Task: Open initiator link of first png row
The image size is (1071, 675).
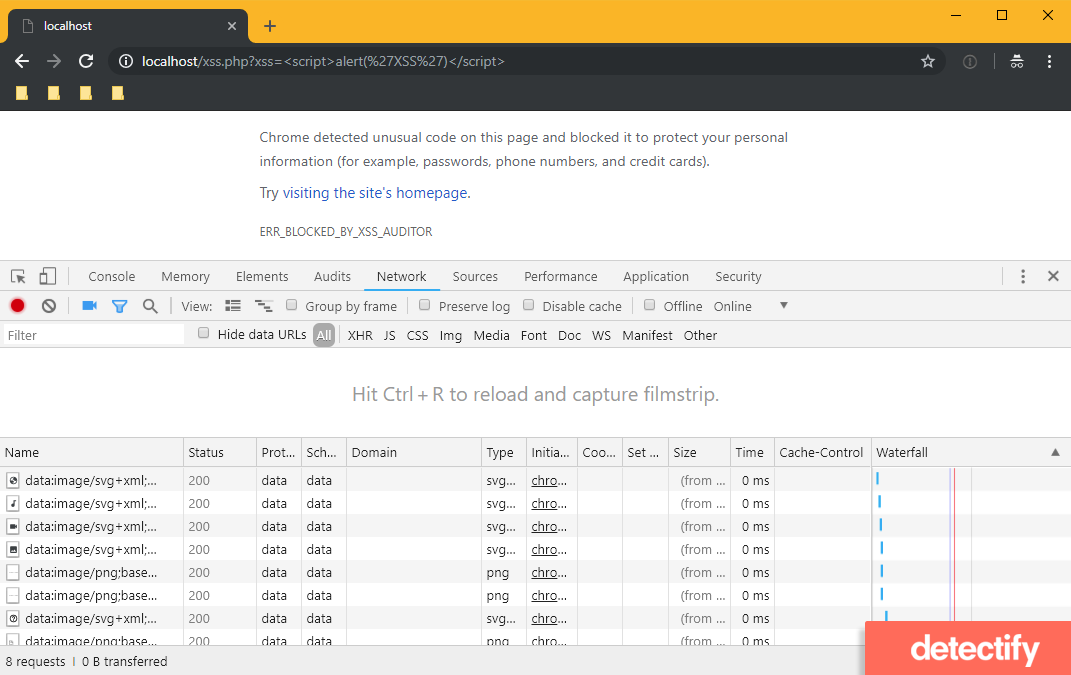Action: (549, 573)
